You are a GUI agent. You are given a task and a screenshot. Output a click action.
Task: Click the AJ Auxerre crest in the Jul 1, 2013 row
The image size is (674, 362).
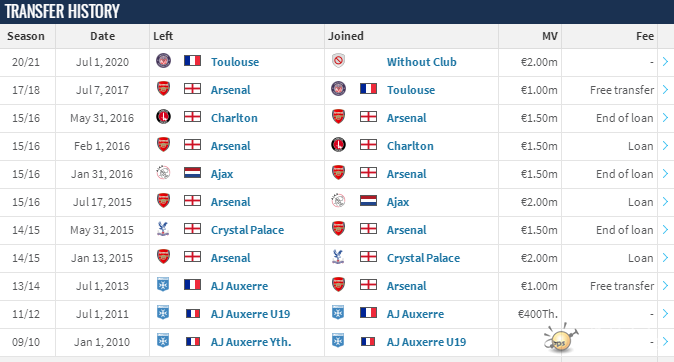(163, 285)
